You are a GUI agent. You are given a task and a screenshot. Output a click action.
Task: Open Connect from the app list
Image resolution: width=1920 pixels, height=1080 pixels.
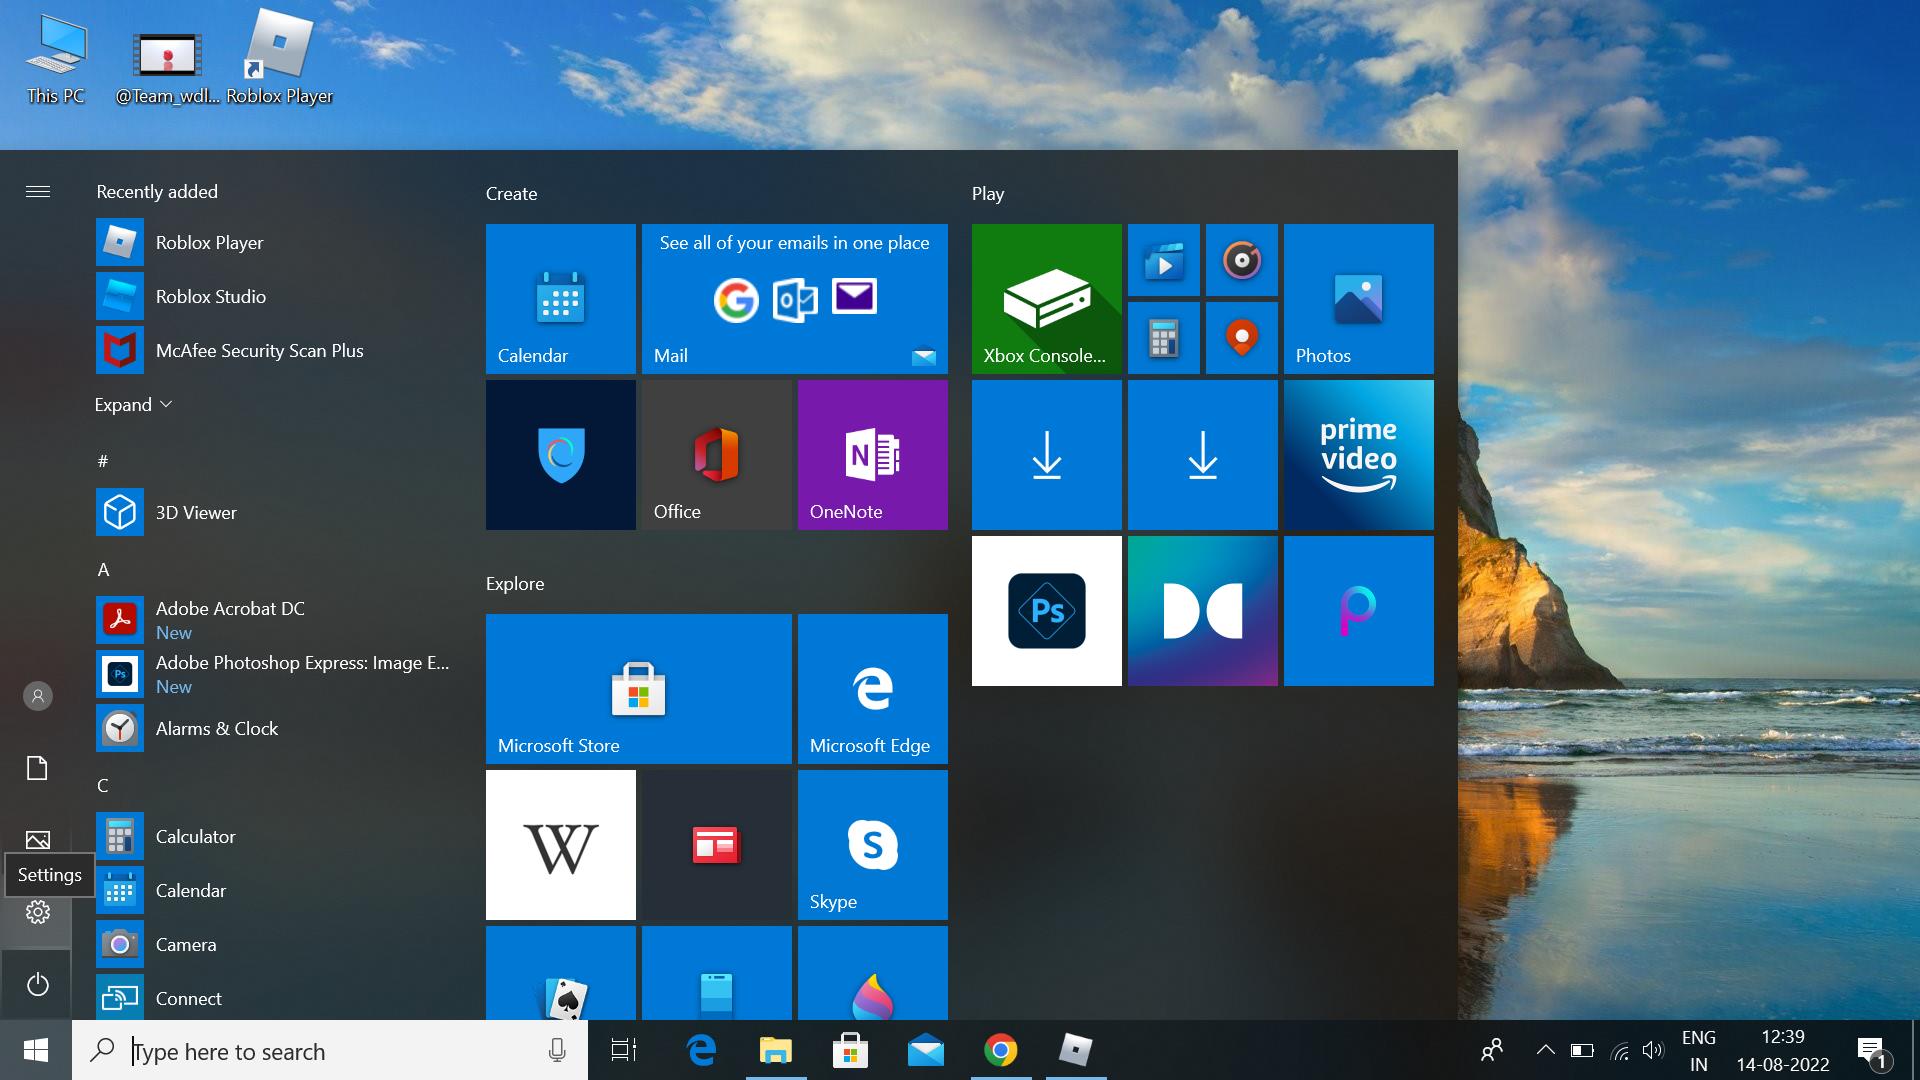pos(272,998)
